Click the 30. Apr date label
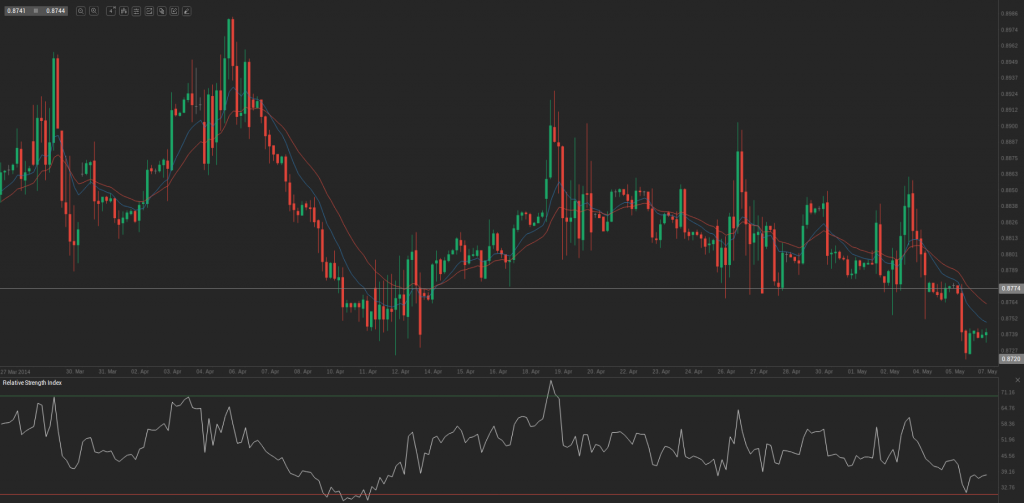This screenshot has height=503, width=1024. tap(824, 371)
